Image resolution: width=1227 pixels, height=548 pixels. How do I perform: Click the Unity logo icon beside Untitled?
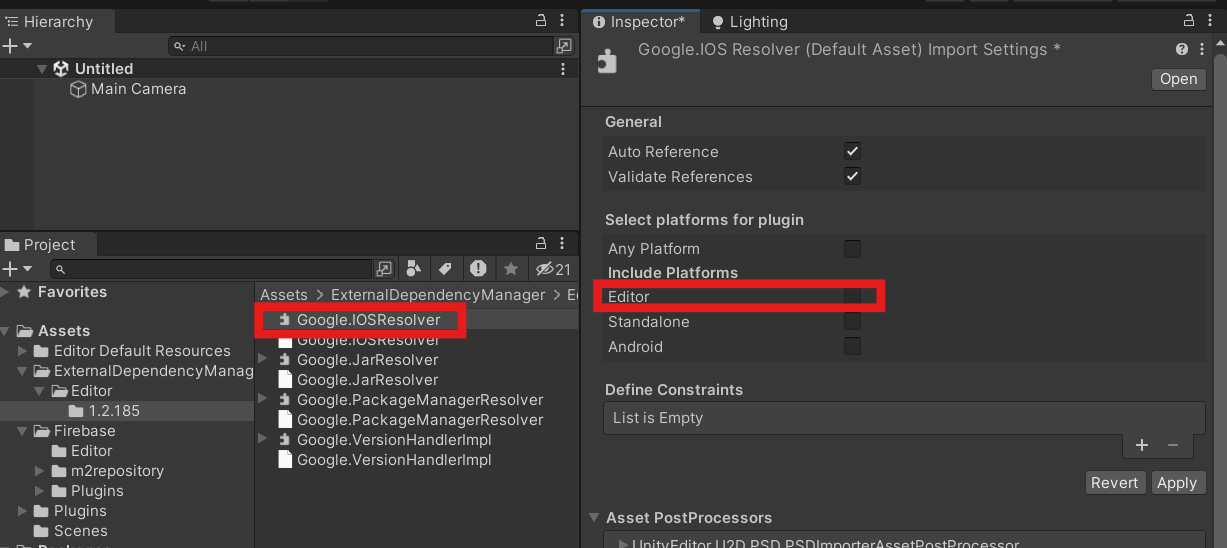pyautogui.click(x=61, y=69)
